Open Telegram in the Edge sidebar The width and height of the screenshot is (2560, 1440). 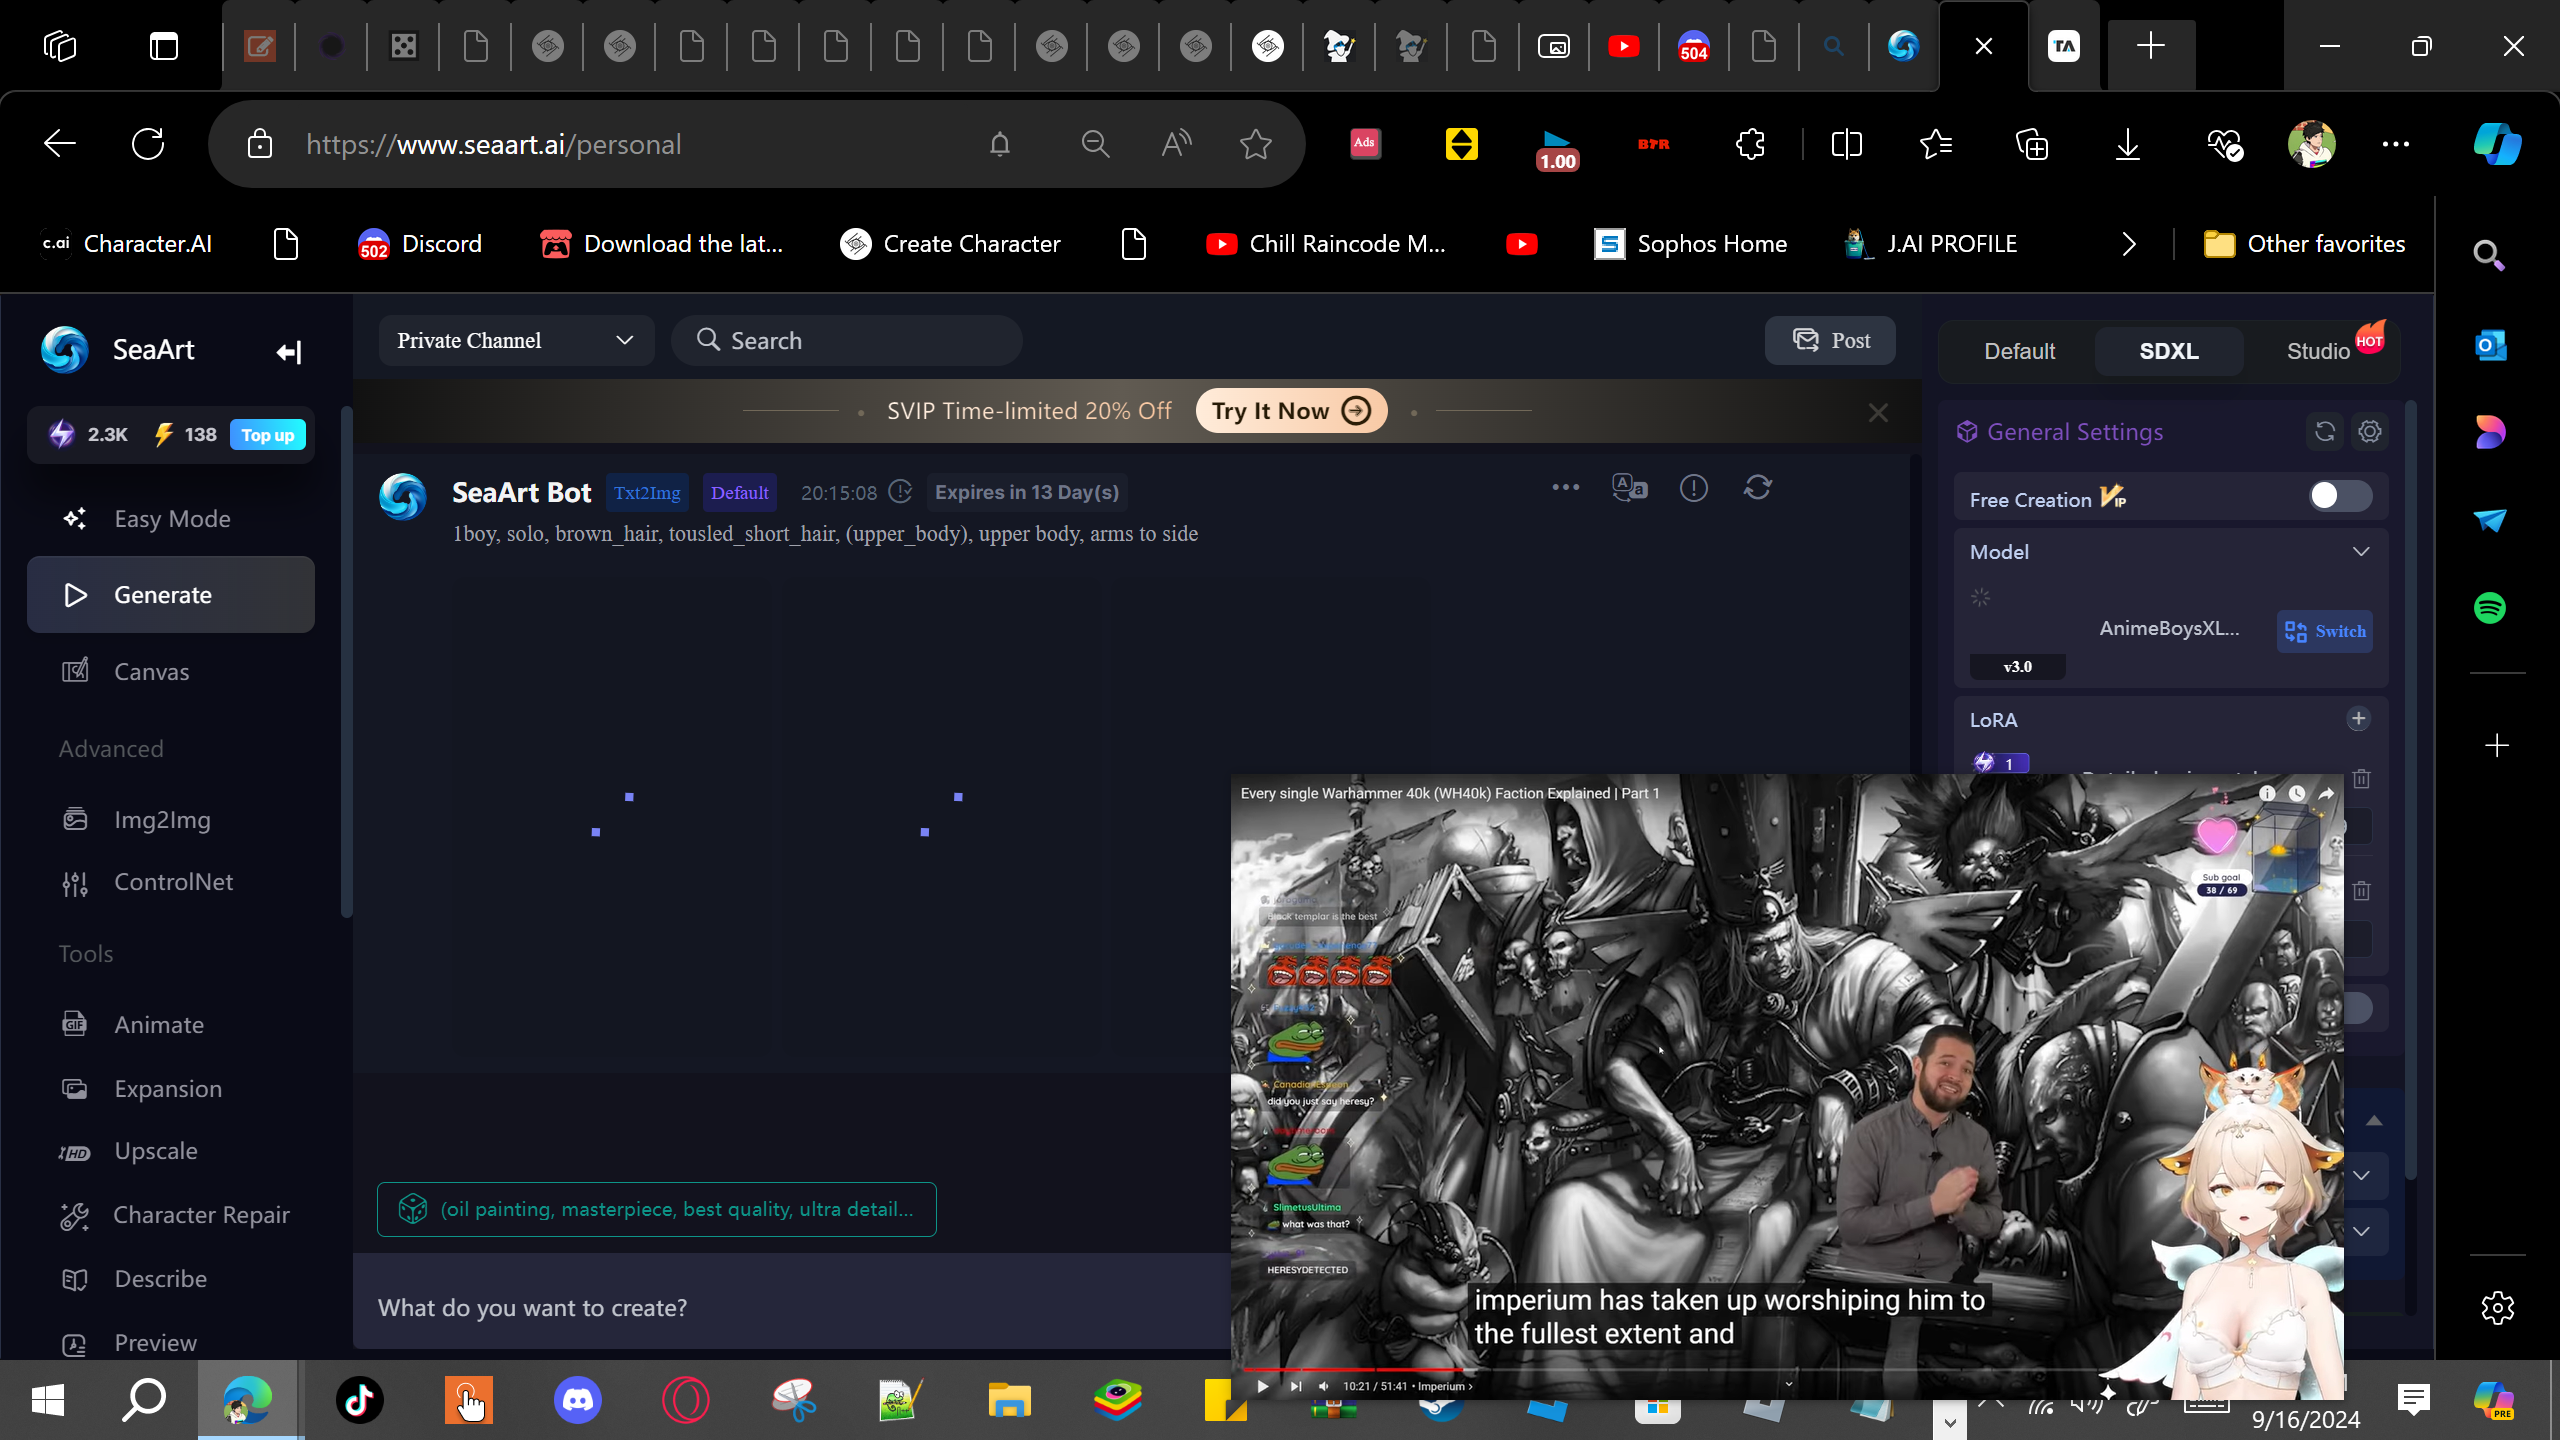pyautogui.click(x=2490, y=520)
